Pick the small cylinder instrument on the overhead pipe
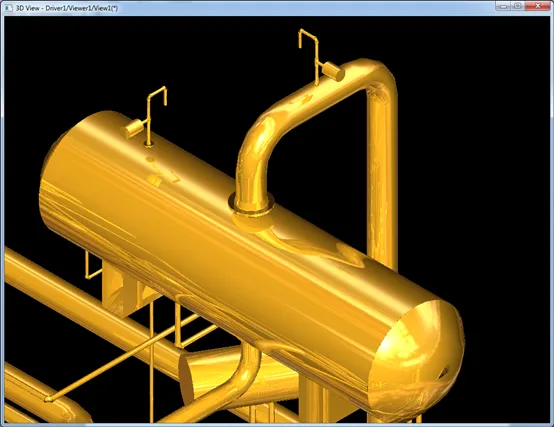Image resolution: width=554 pixels, height=427 pixels. click(333, 71)
